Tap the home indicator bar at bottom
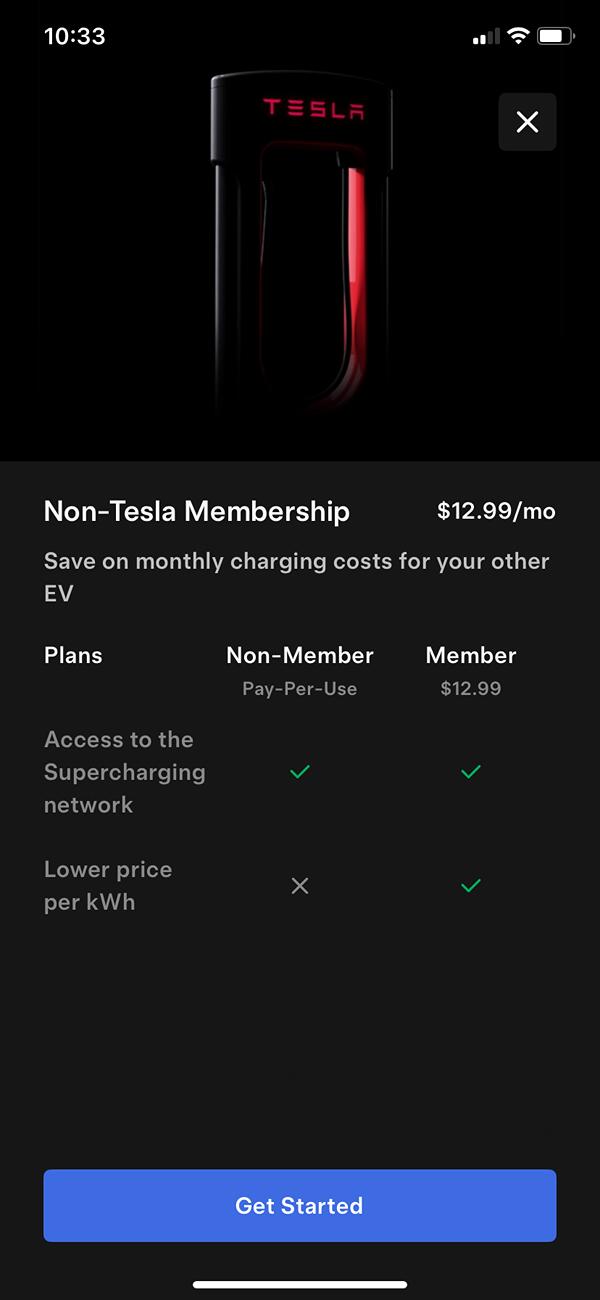This screenshot has height=1300, width=600. pos(300,1284)
